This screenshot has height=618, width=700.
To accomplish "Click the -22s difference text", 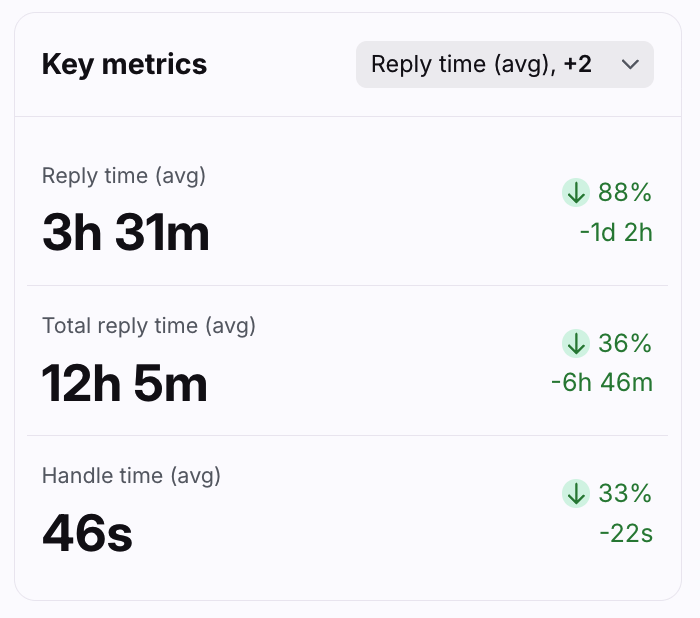I will 626,533.
